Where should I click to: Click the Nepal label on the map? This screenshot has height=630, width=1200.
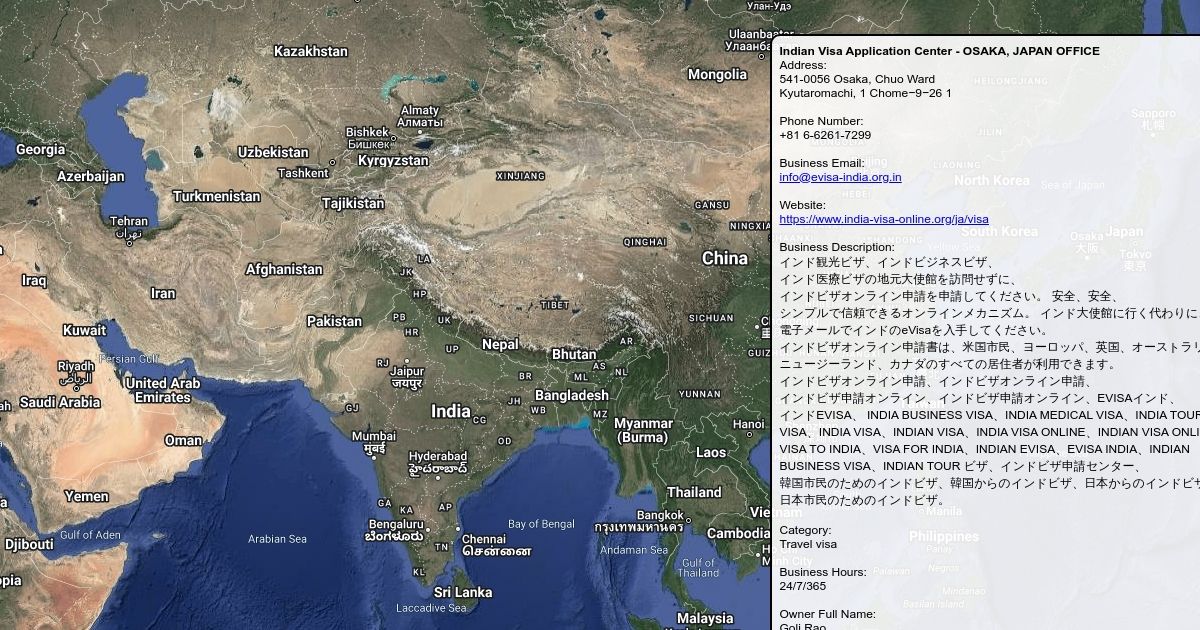click(500, 344)
